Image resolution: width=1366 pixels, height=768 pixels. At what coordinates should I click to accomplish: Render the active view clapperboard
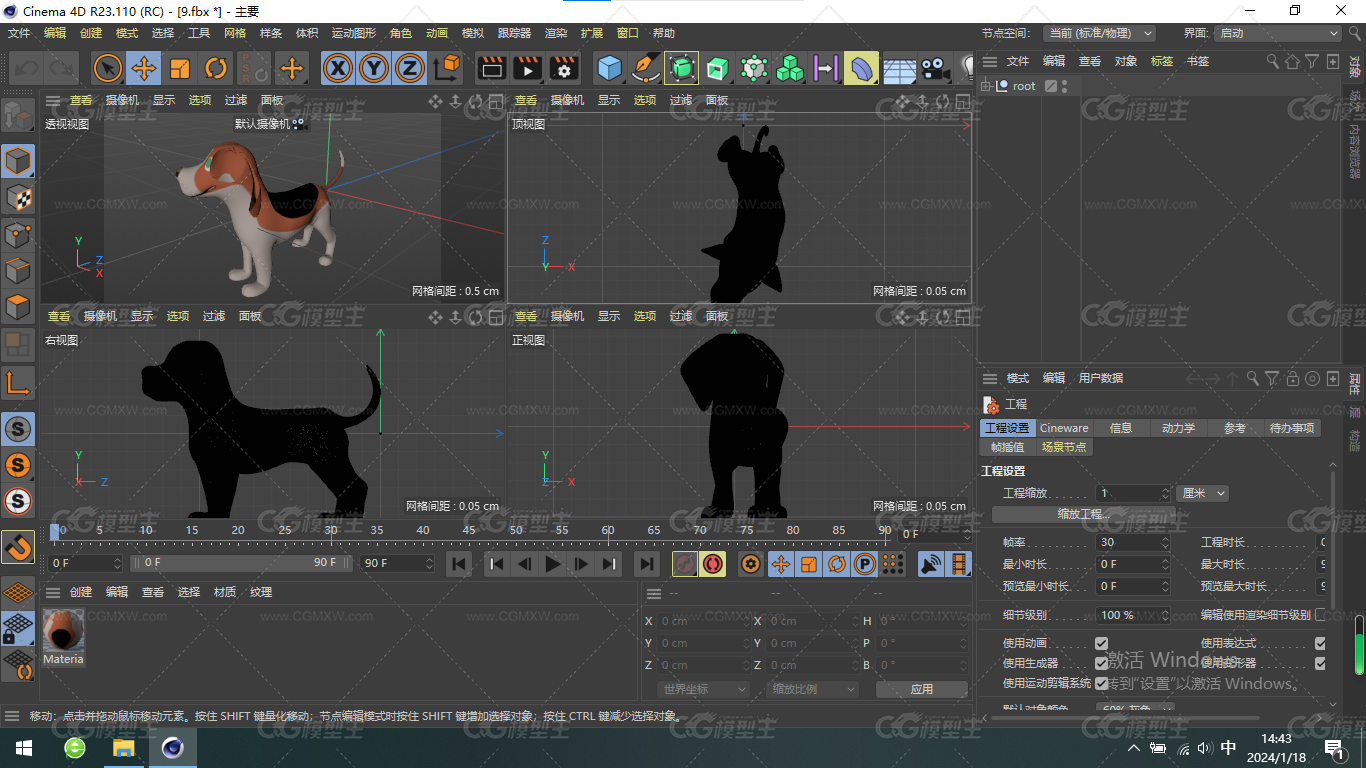pos(491,68)
